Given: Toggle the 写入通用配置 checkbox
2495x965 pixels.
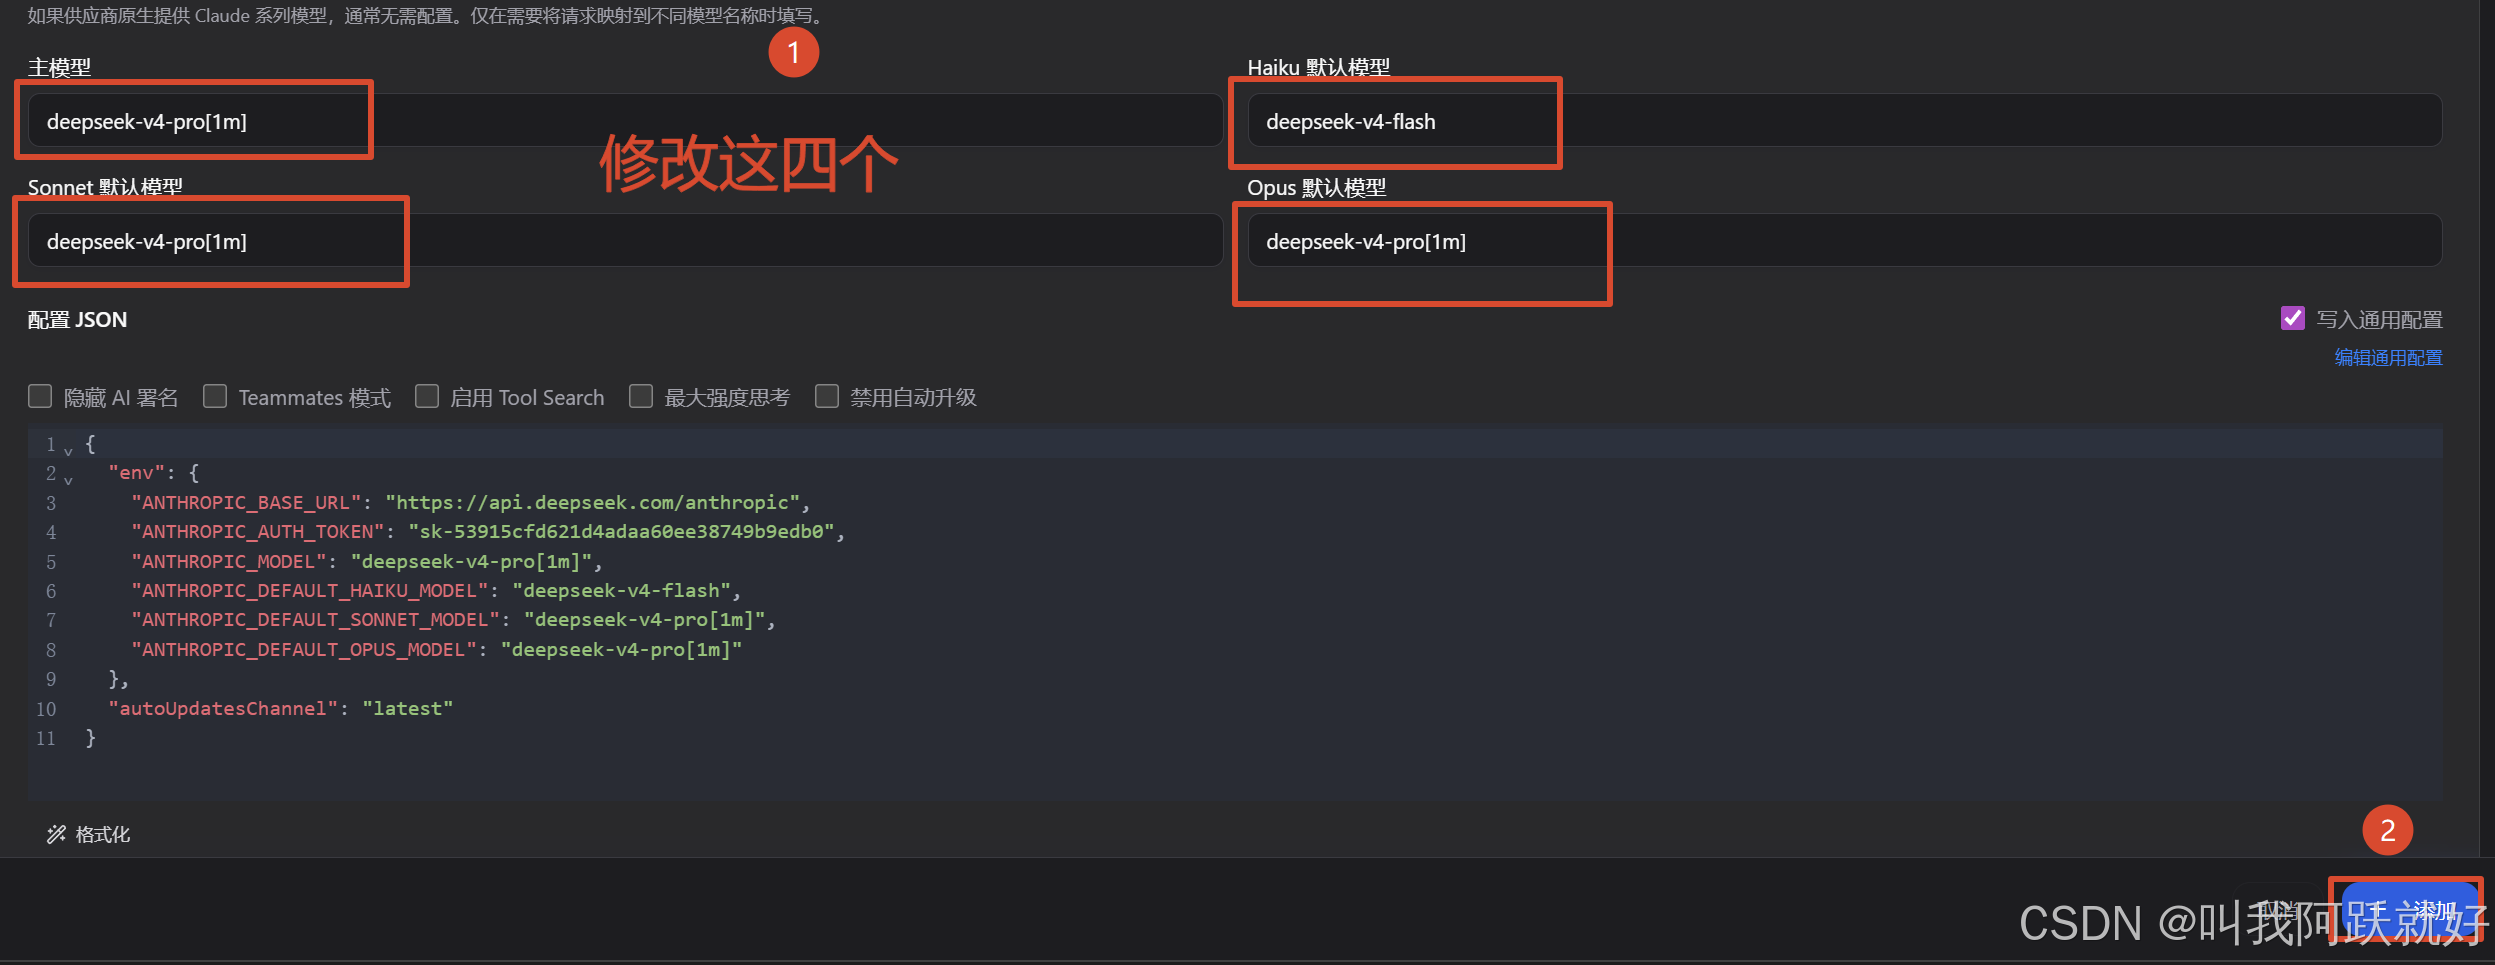Looking at the screenshot, I should click(x=2292, y=318).
